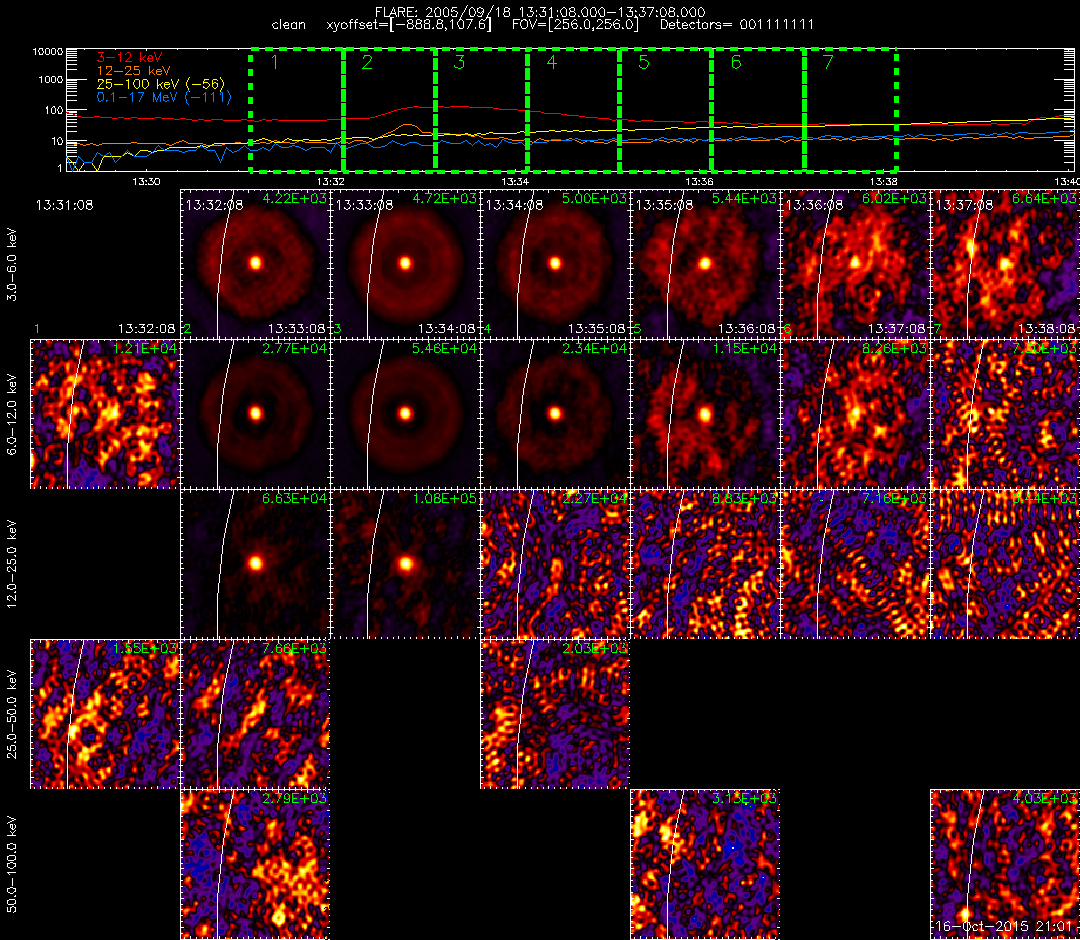Select the 3-6 keV image with peak 4.72E+03
Viewport: 1080px width, 940px height.
point(405,264)
